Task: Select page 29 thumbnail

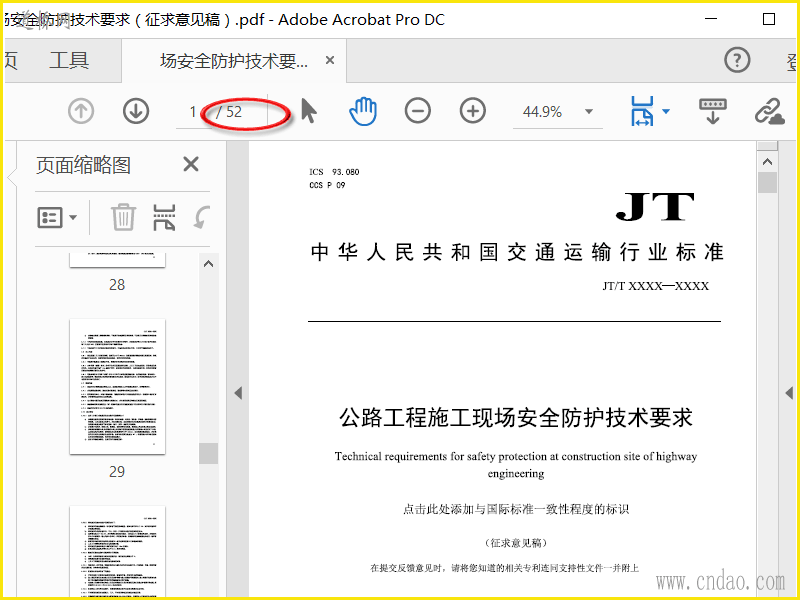Action: (117, 386)
